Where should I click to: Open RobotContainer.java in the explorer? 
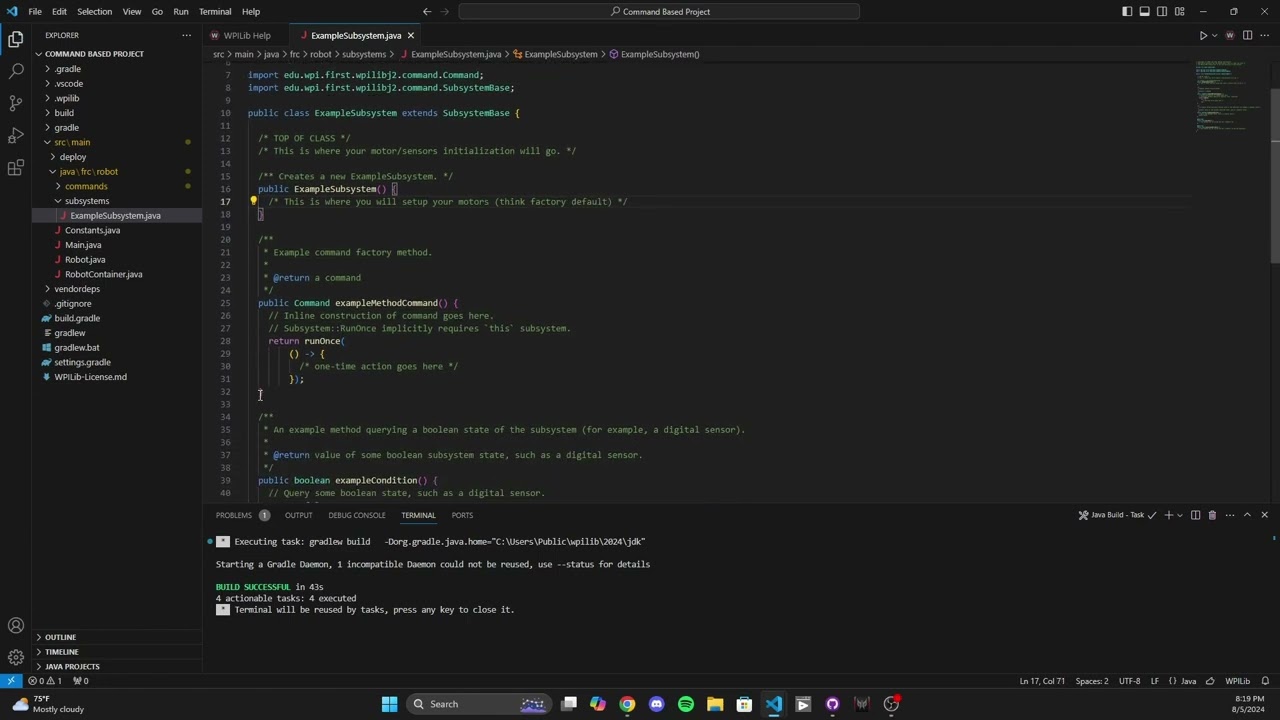point(103,274)
